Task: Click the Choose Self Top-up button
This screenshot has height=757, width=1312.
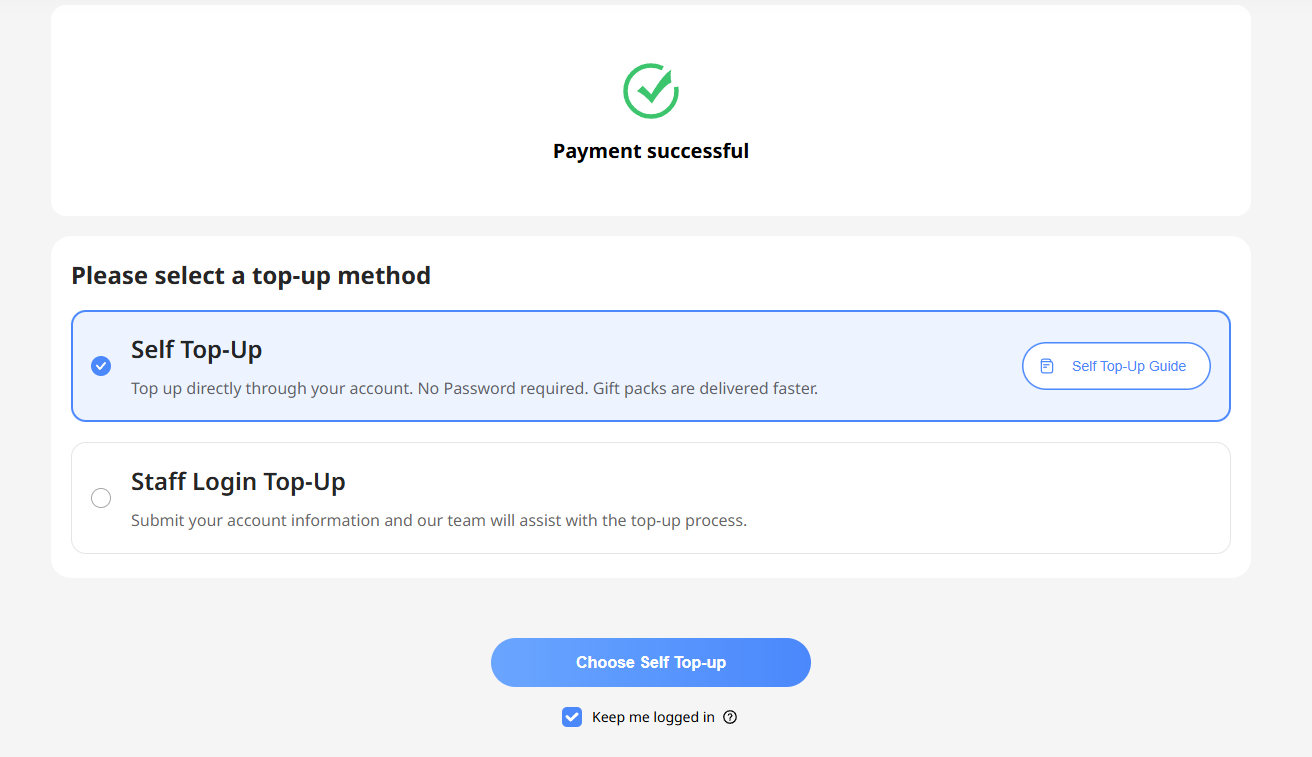Action: coord(651,662)
